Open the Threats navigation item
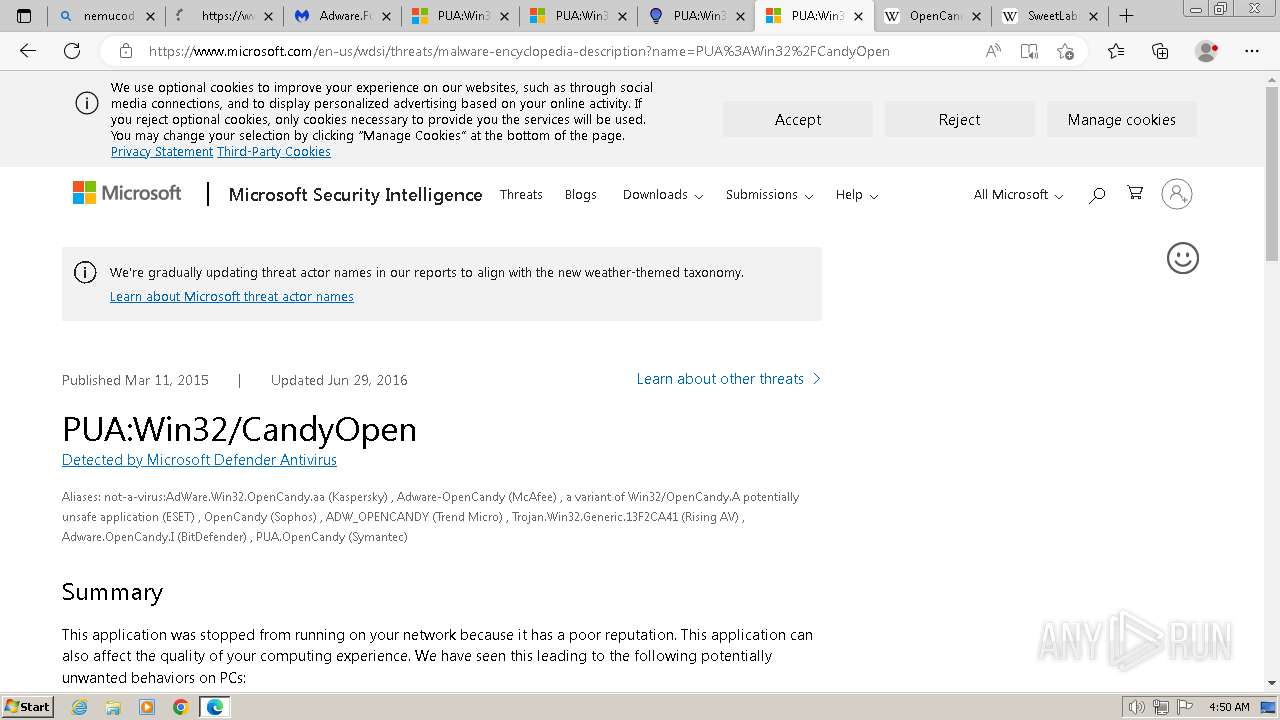This screenshot has height=720, width=1280. [x=521, y=195]
